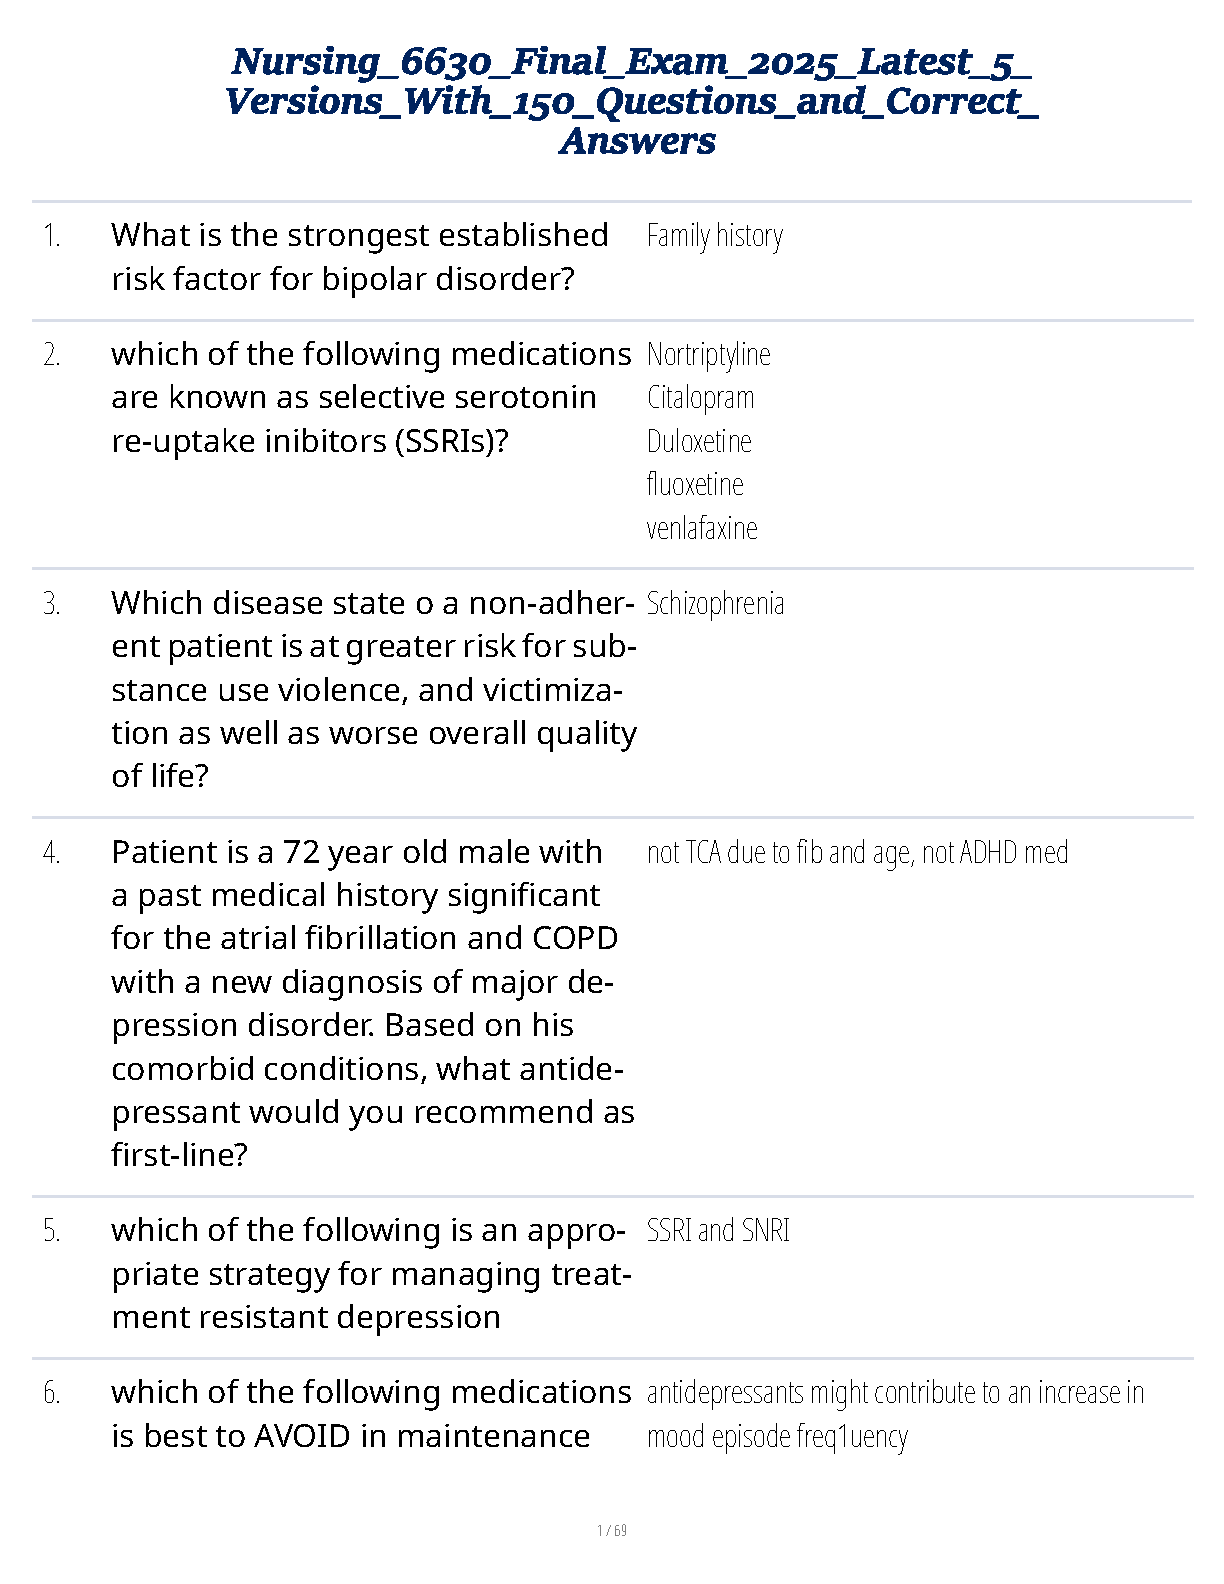Click question number 5

tap(52, 1231)
